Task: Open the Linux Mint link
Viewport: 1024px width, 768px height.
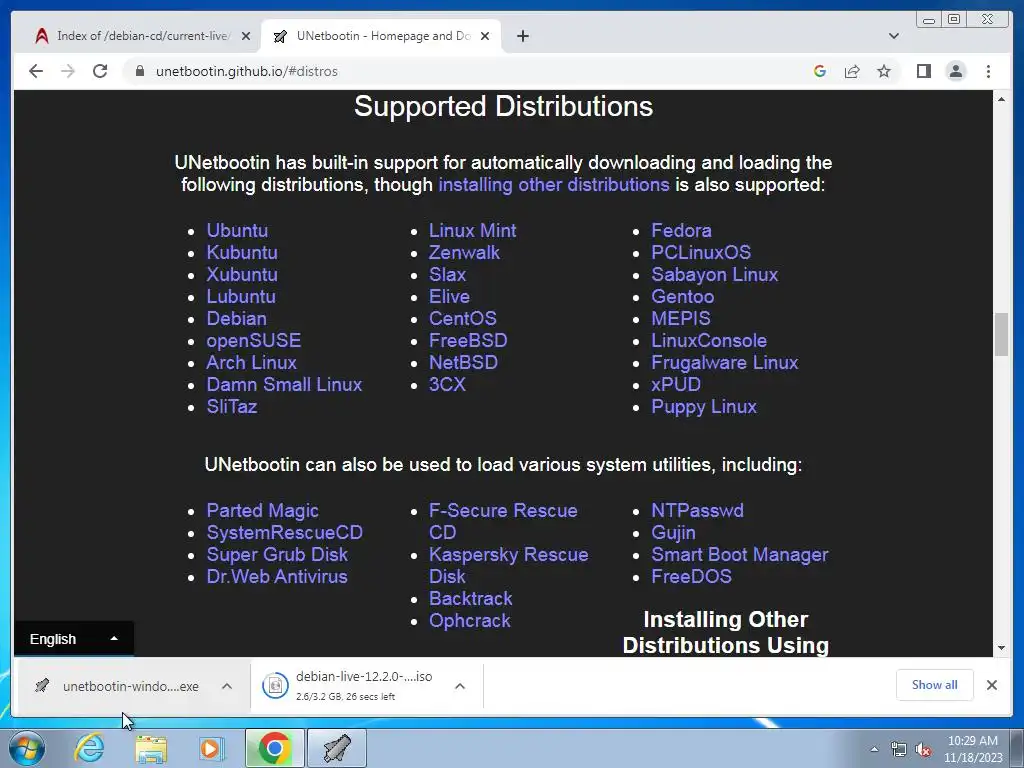Action: 472,231
